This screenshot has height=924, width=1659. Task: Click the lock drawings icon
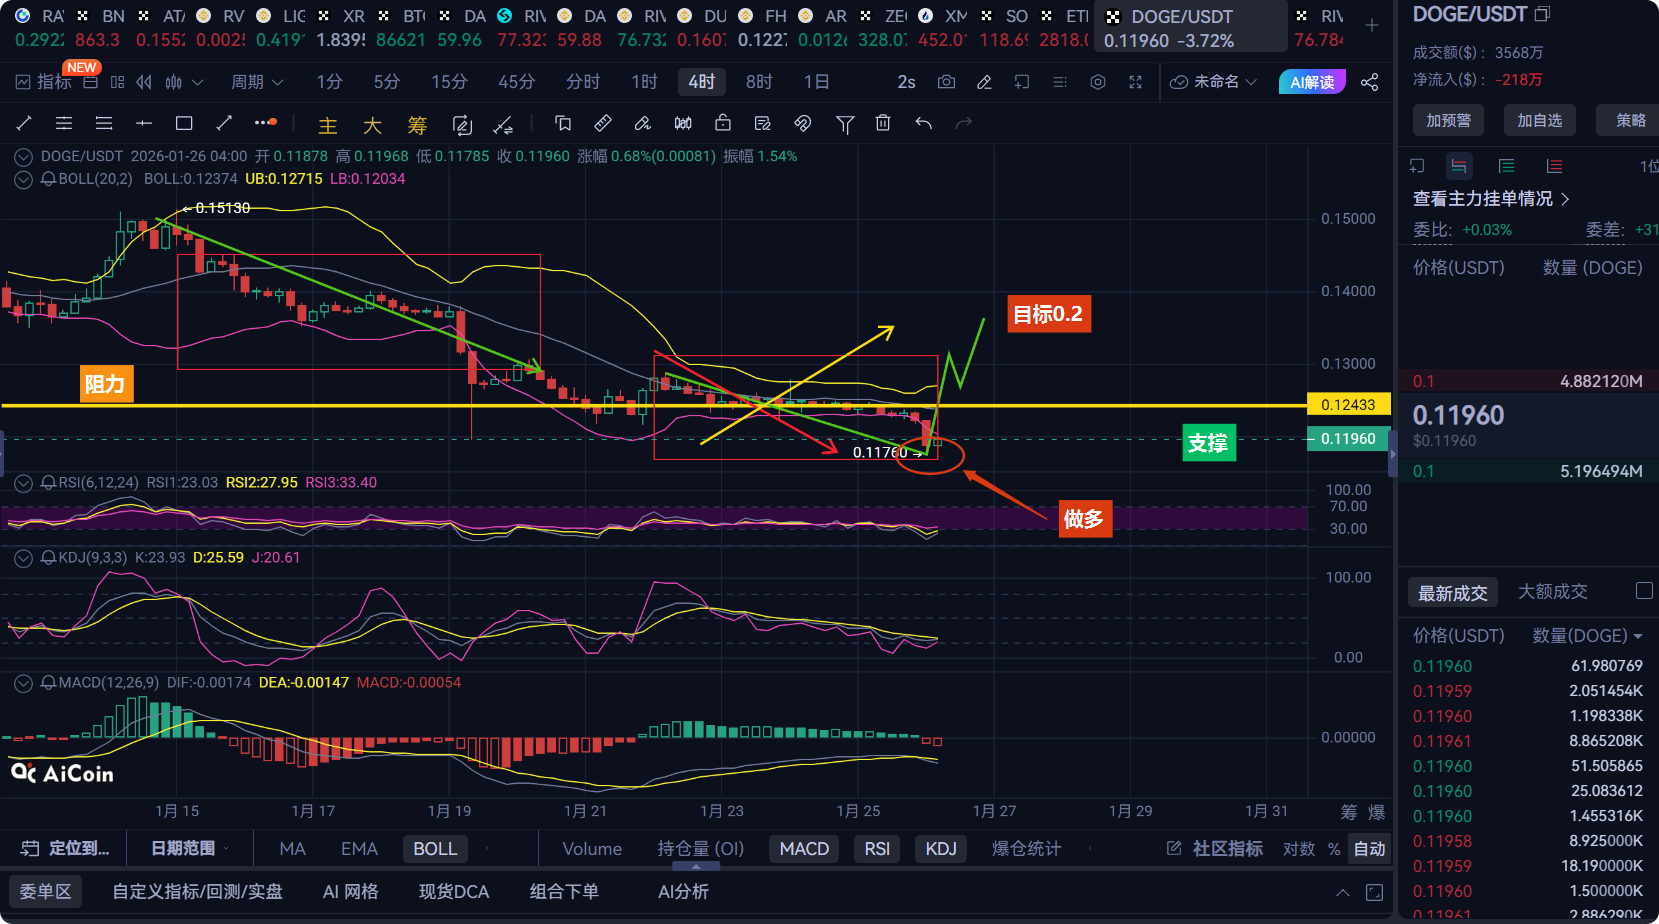[x=723, y=123]
